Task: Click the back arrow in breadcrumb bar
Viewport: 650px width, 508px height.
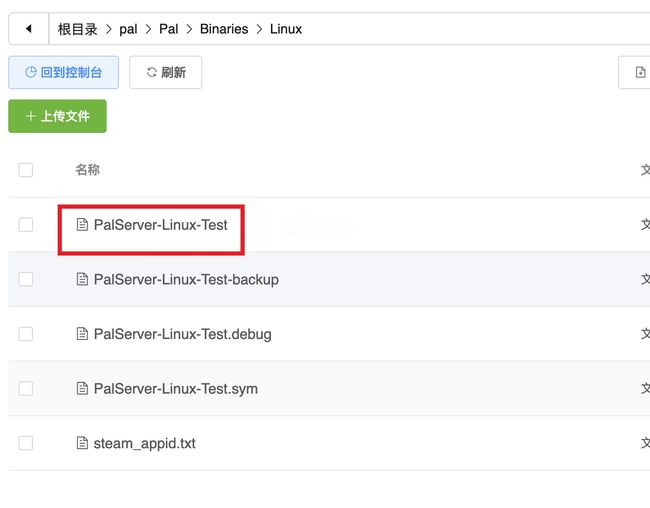Action: (29, 29)
